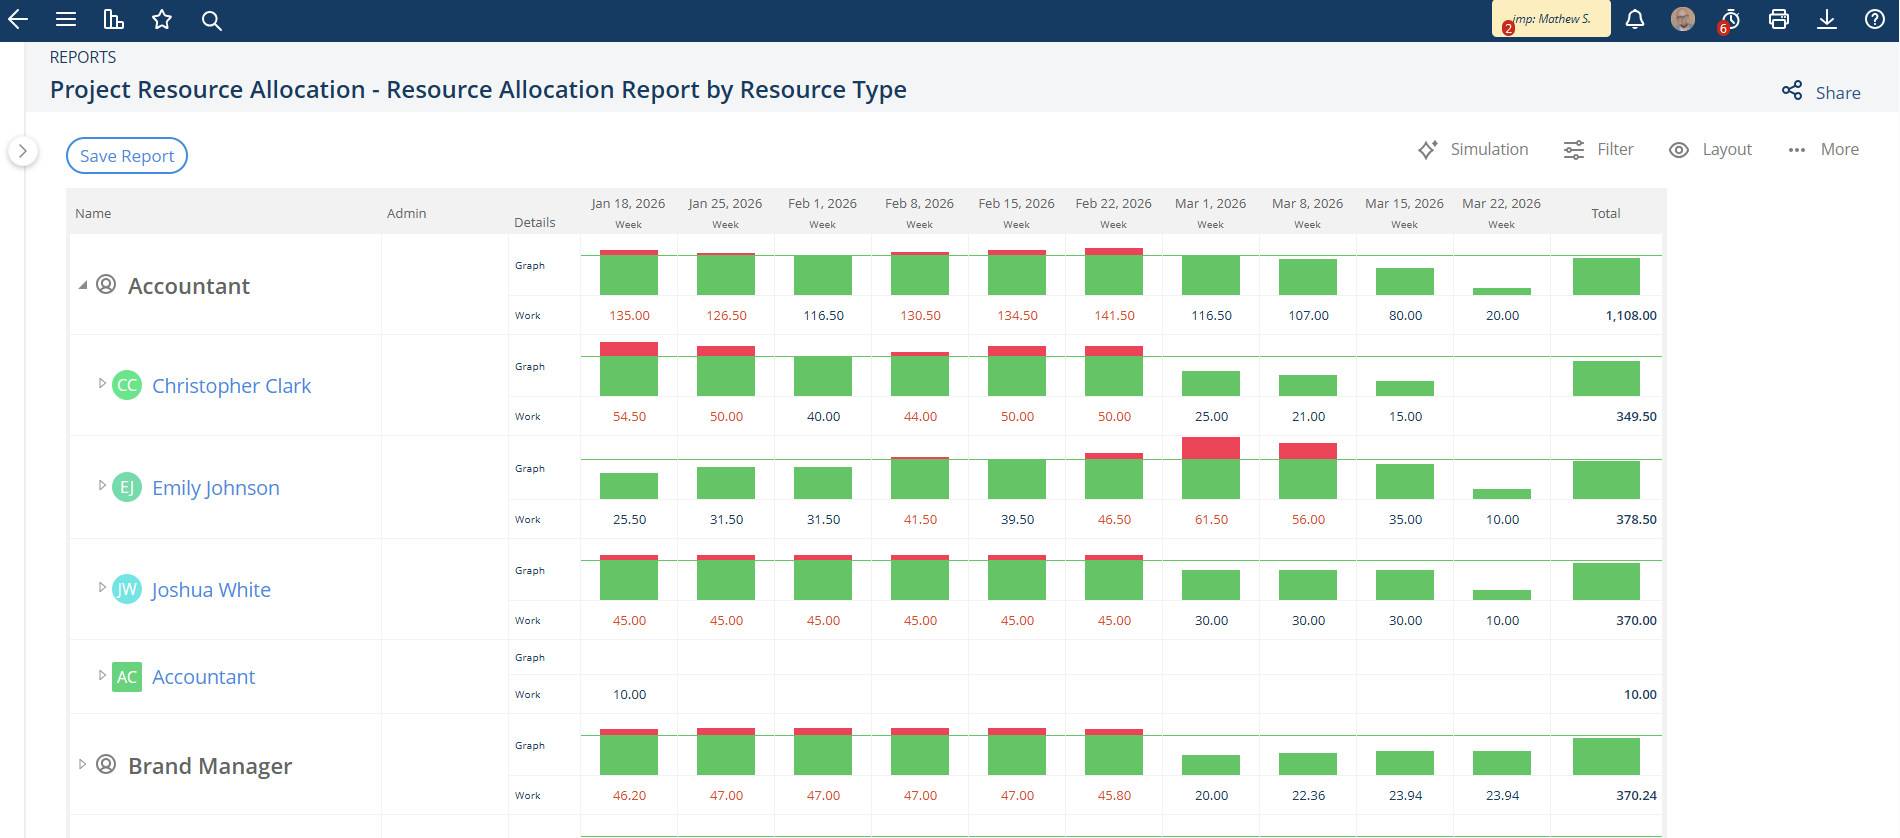Image resolution: width=1900 pixels, height=838 pixels.
Task: Click Emily Johnson's Mar 1 overallocated bar
Action: pos(1211,449)
